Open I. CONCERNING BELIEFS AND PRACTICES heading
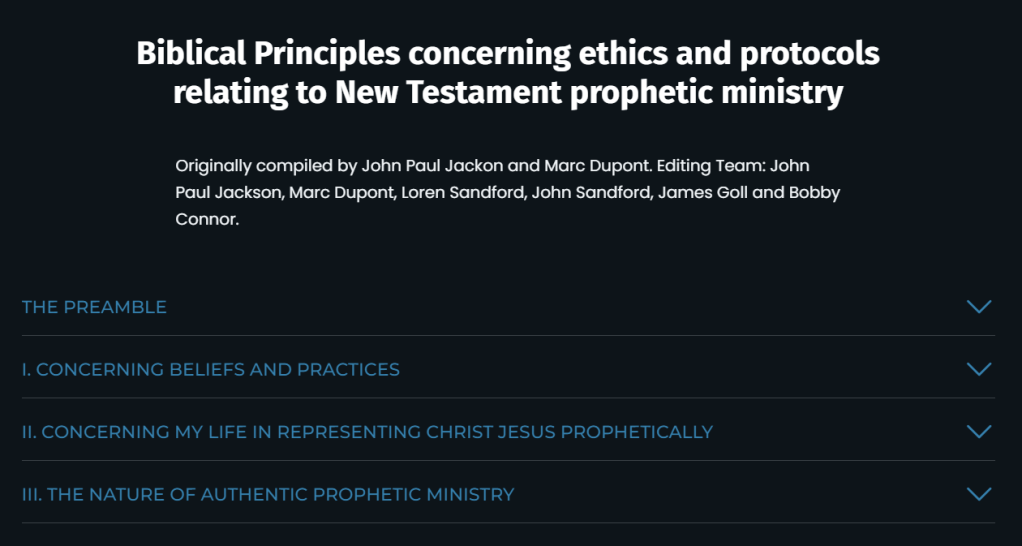 (211, 370)
